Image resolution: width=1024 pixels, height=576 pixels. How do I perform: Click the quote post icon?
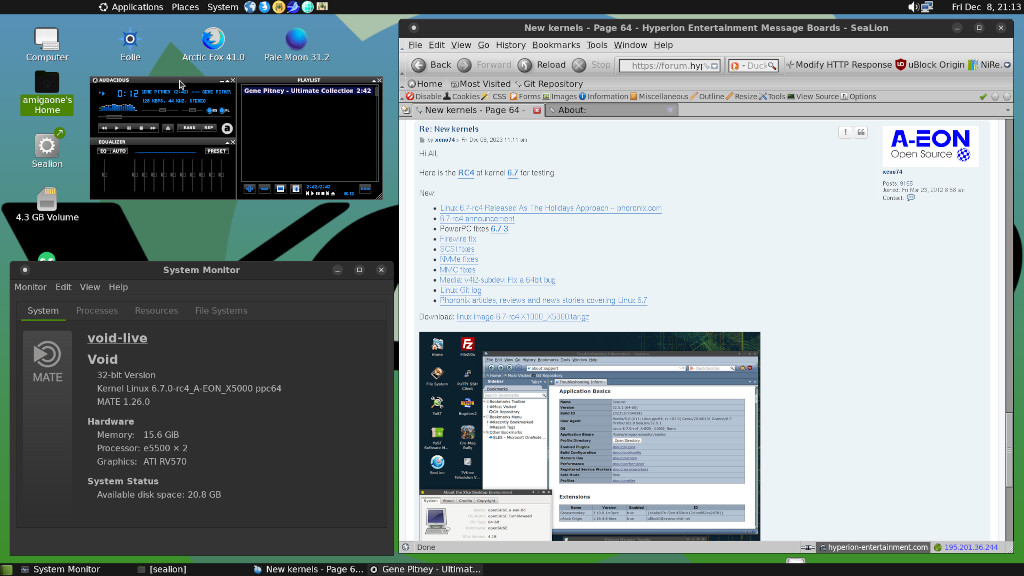[x=861, y=133]
